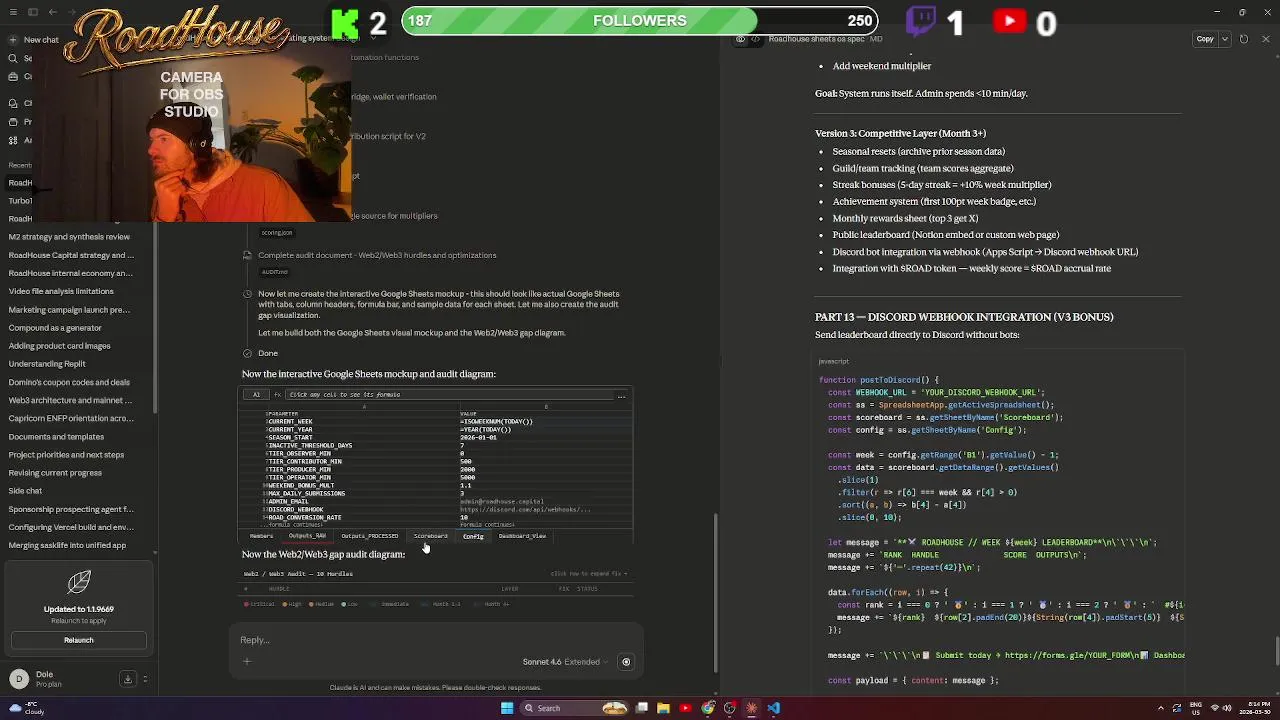Open Dole profile avatar
The image size is (1280, 720).
19,679
